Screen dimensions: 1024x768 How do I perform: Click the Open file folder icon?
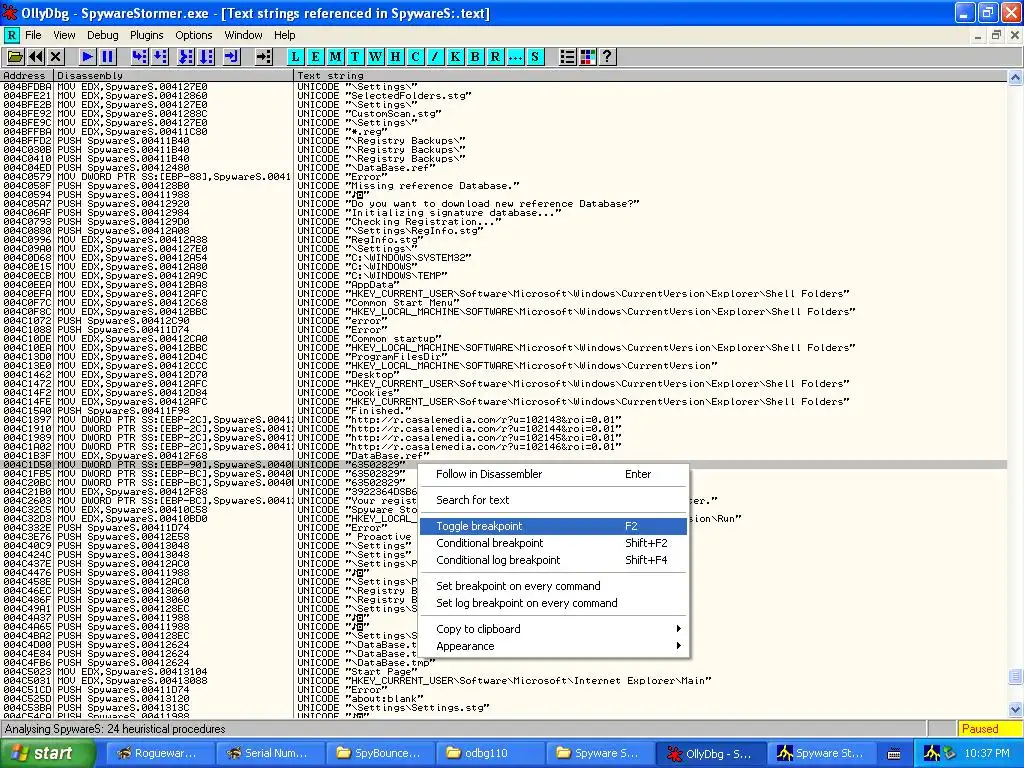15,57
